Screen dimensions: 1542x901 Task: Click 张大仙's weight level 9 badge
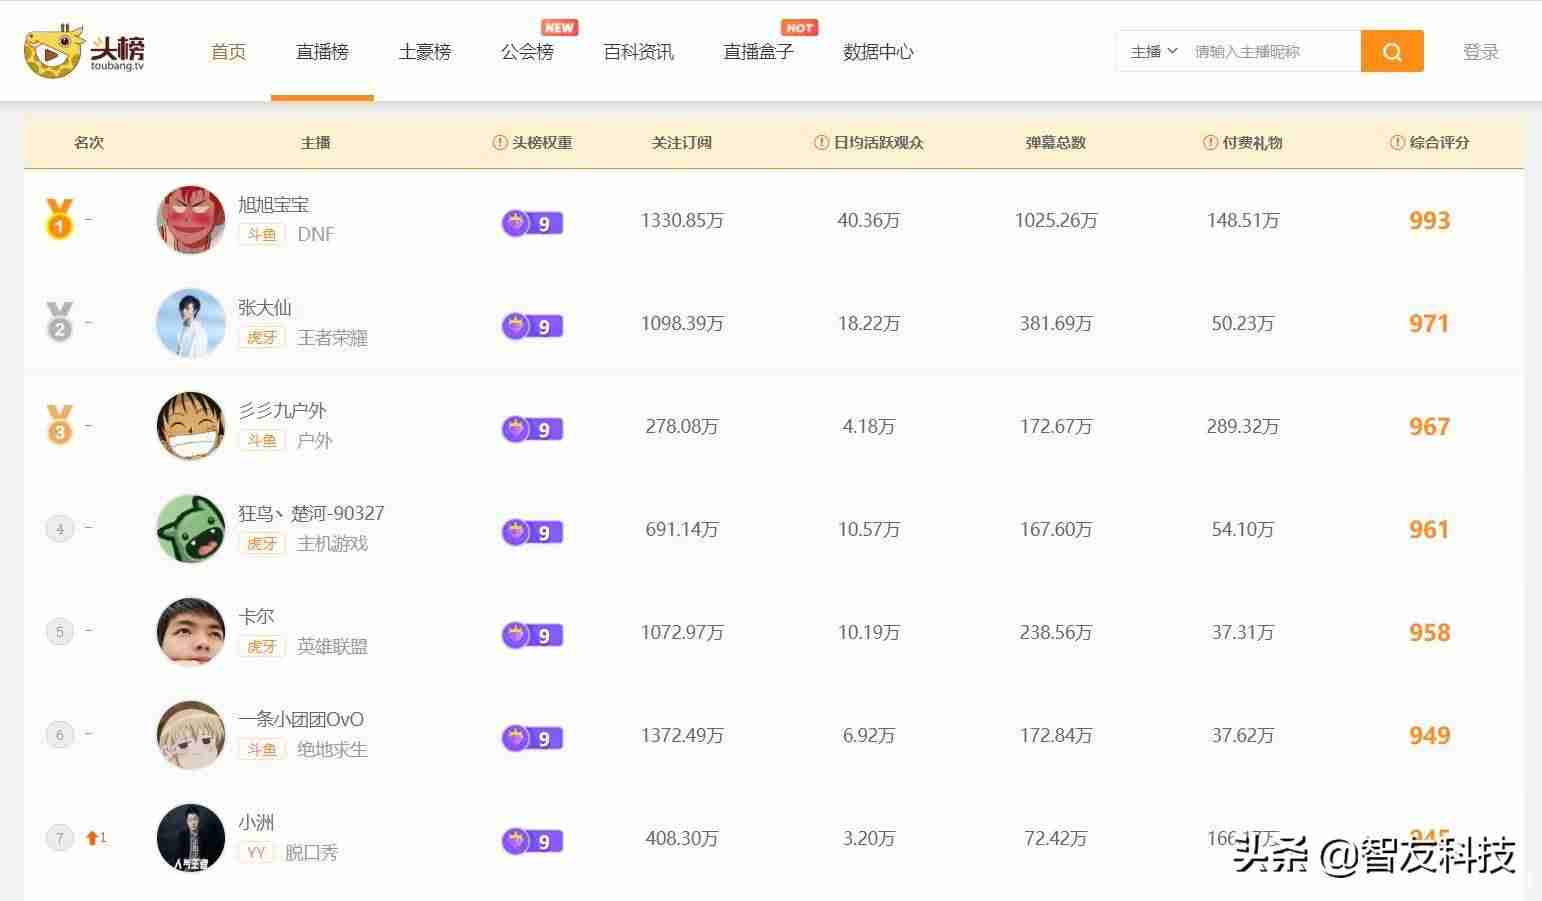[532, 326]
